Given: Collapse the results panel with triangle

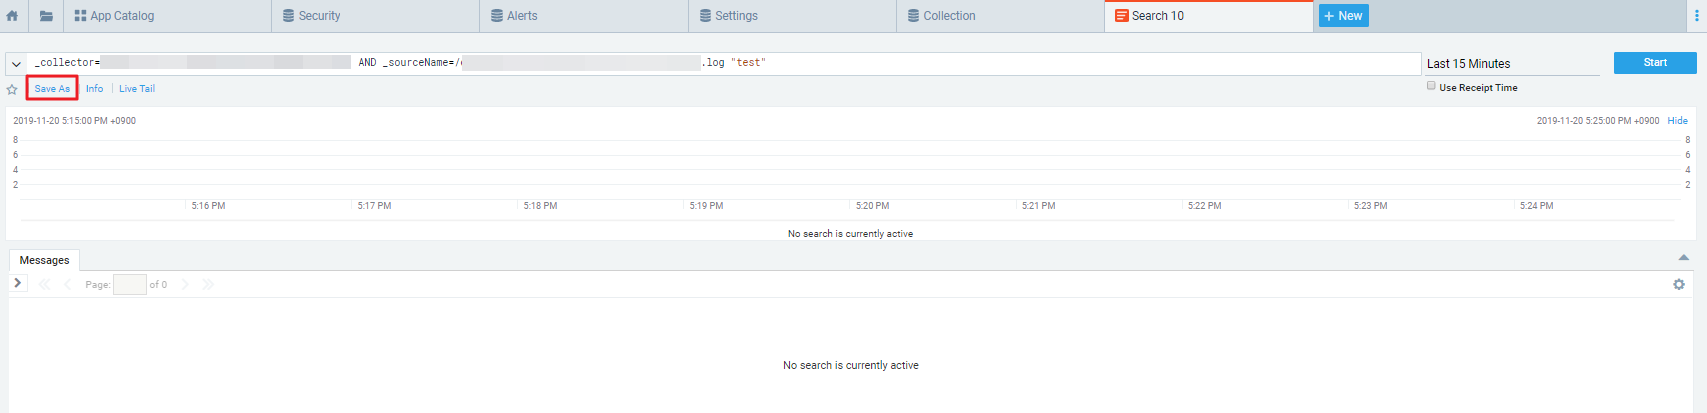Looking at the screenshot, I should click(x=1683, y=258).
